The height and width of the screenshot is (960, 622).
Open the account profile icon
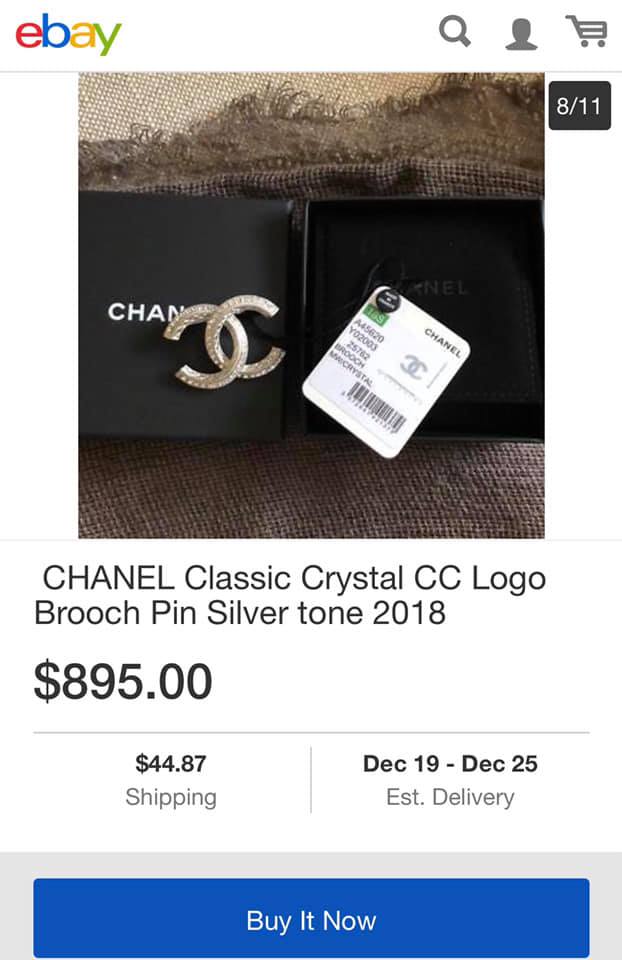coord(521,33)
